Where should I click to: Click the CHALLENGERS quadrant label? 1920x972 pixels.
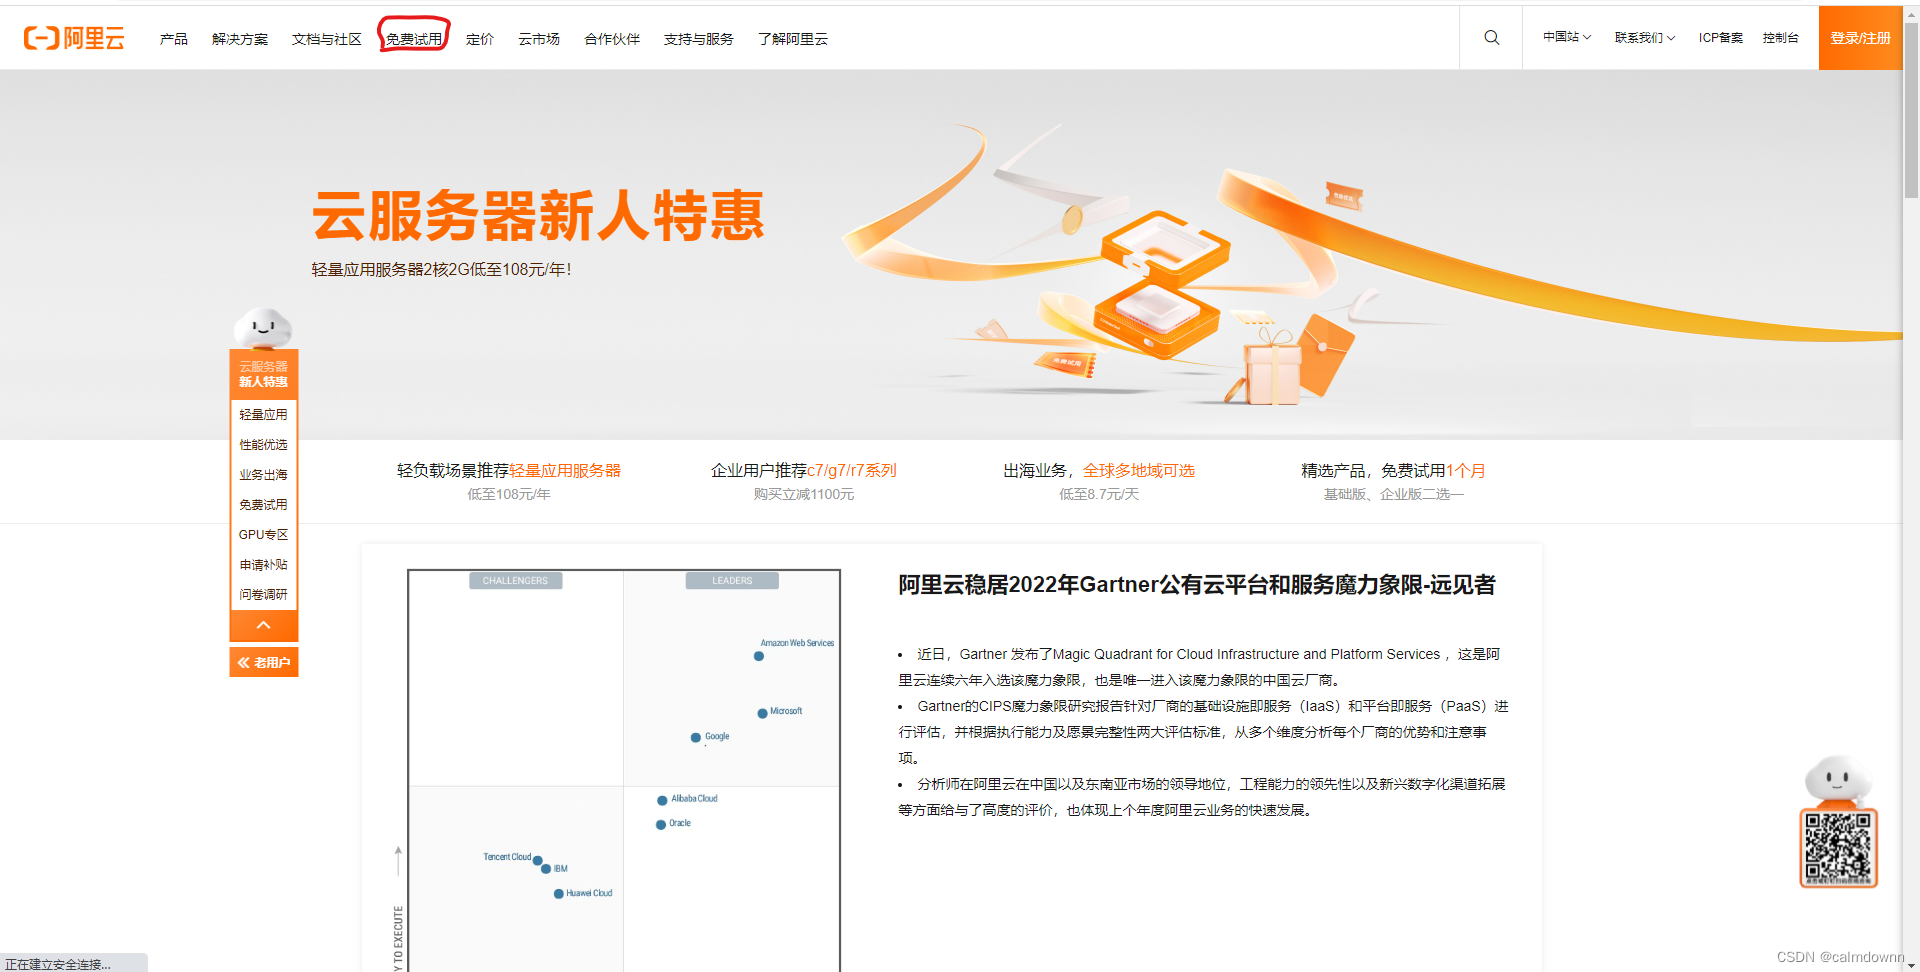point(515,580)
